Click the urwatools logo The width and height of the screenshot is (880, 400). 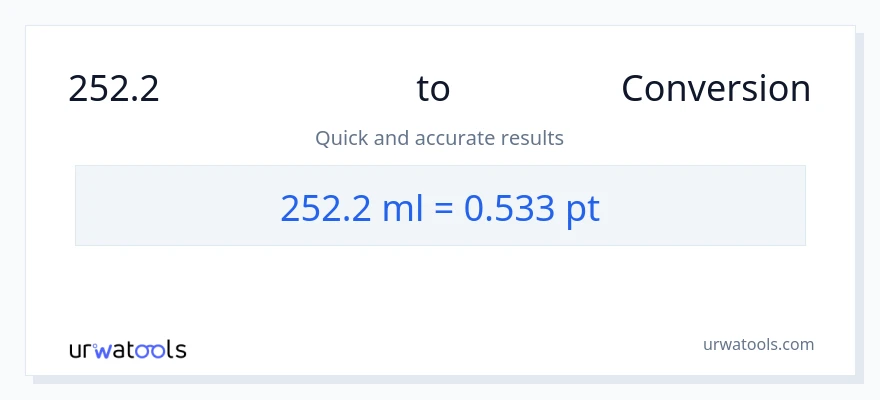127,349
